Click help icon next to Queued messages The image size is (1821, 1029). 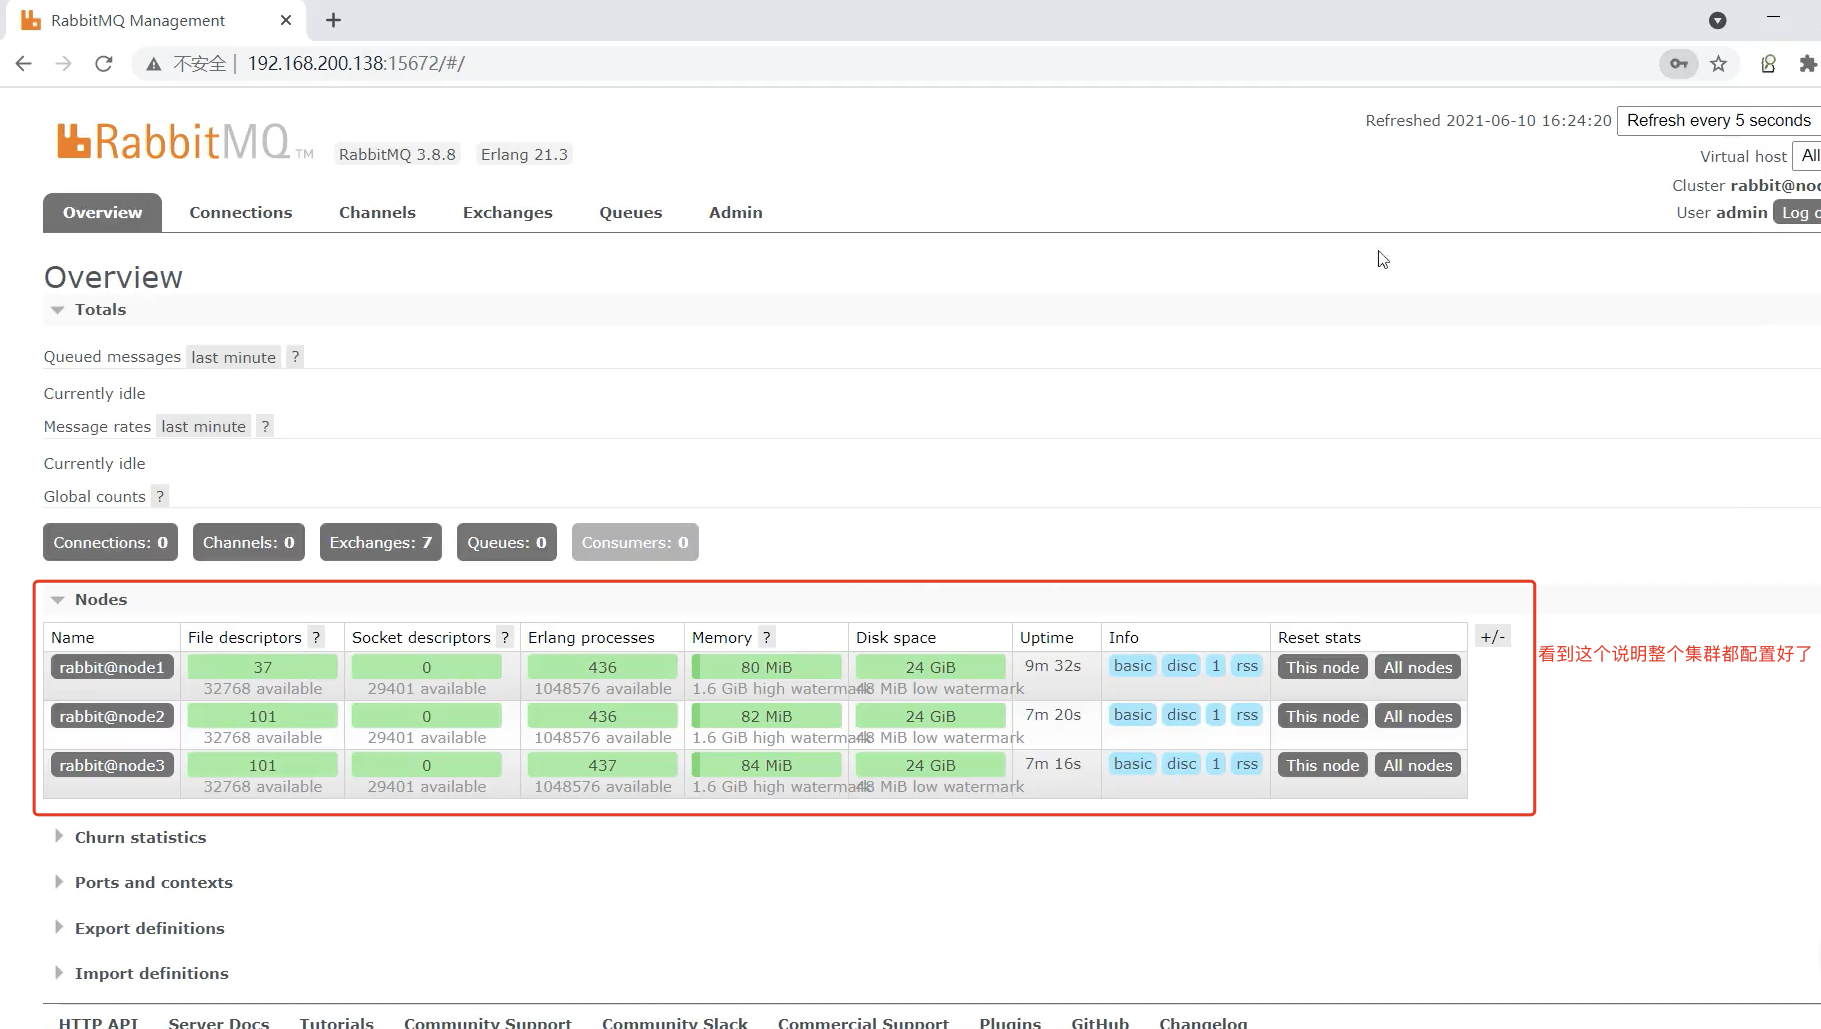(x=295, y=357)
